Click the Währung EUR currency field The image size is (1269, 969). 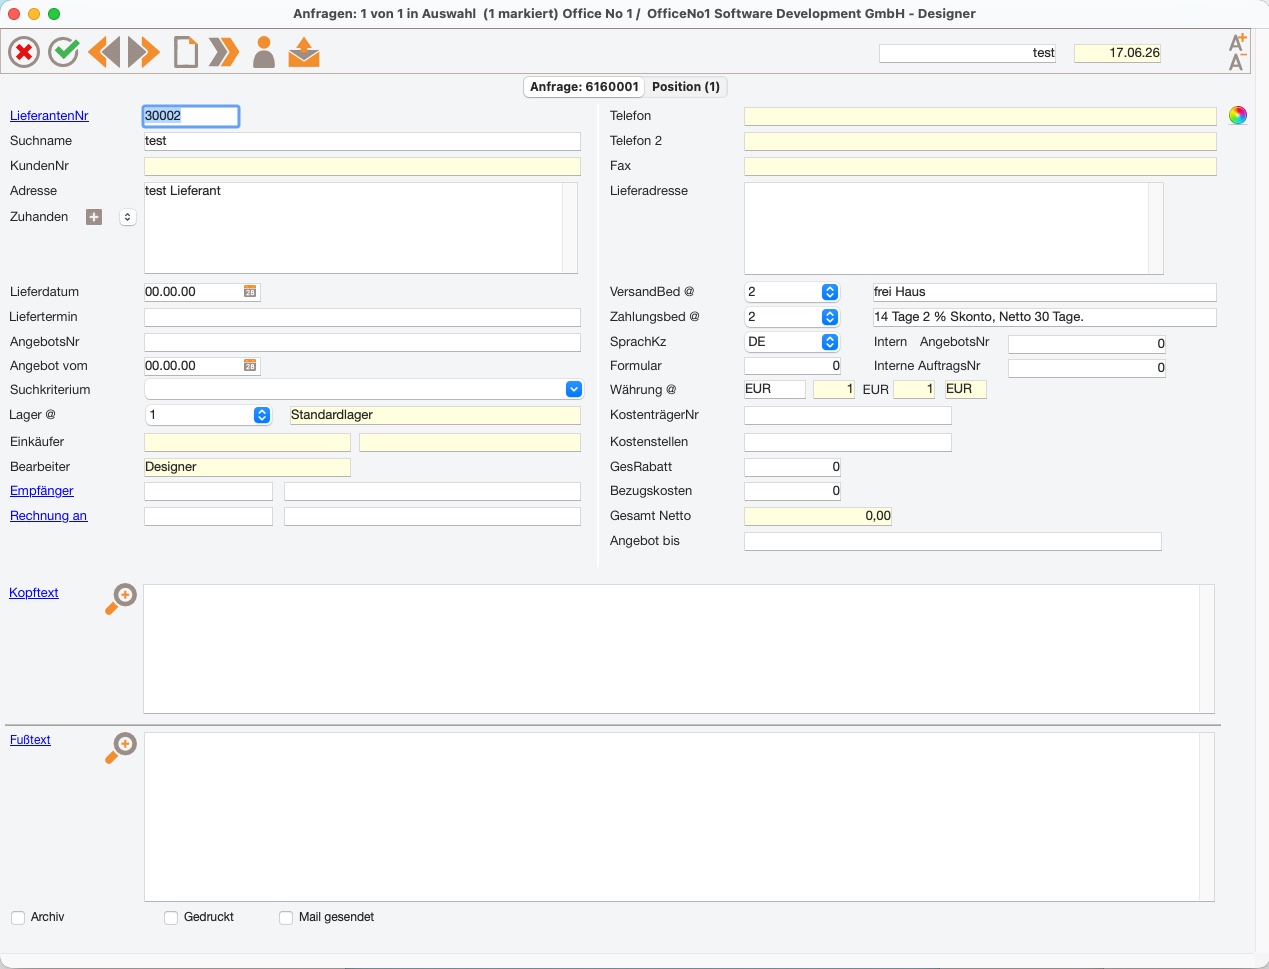[x=775, y=389]
